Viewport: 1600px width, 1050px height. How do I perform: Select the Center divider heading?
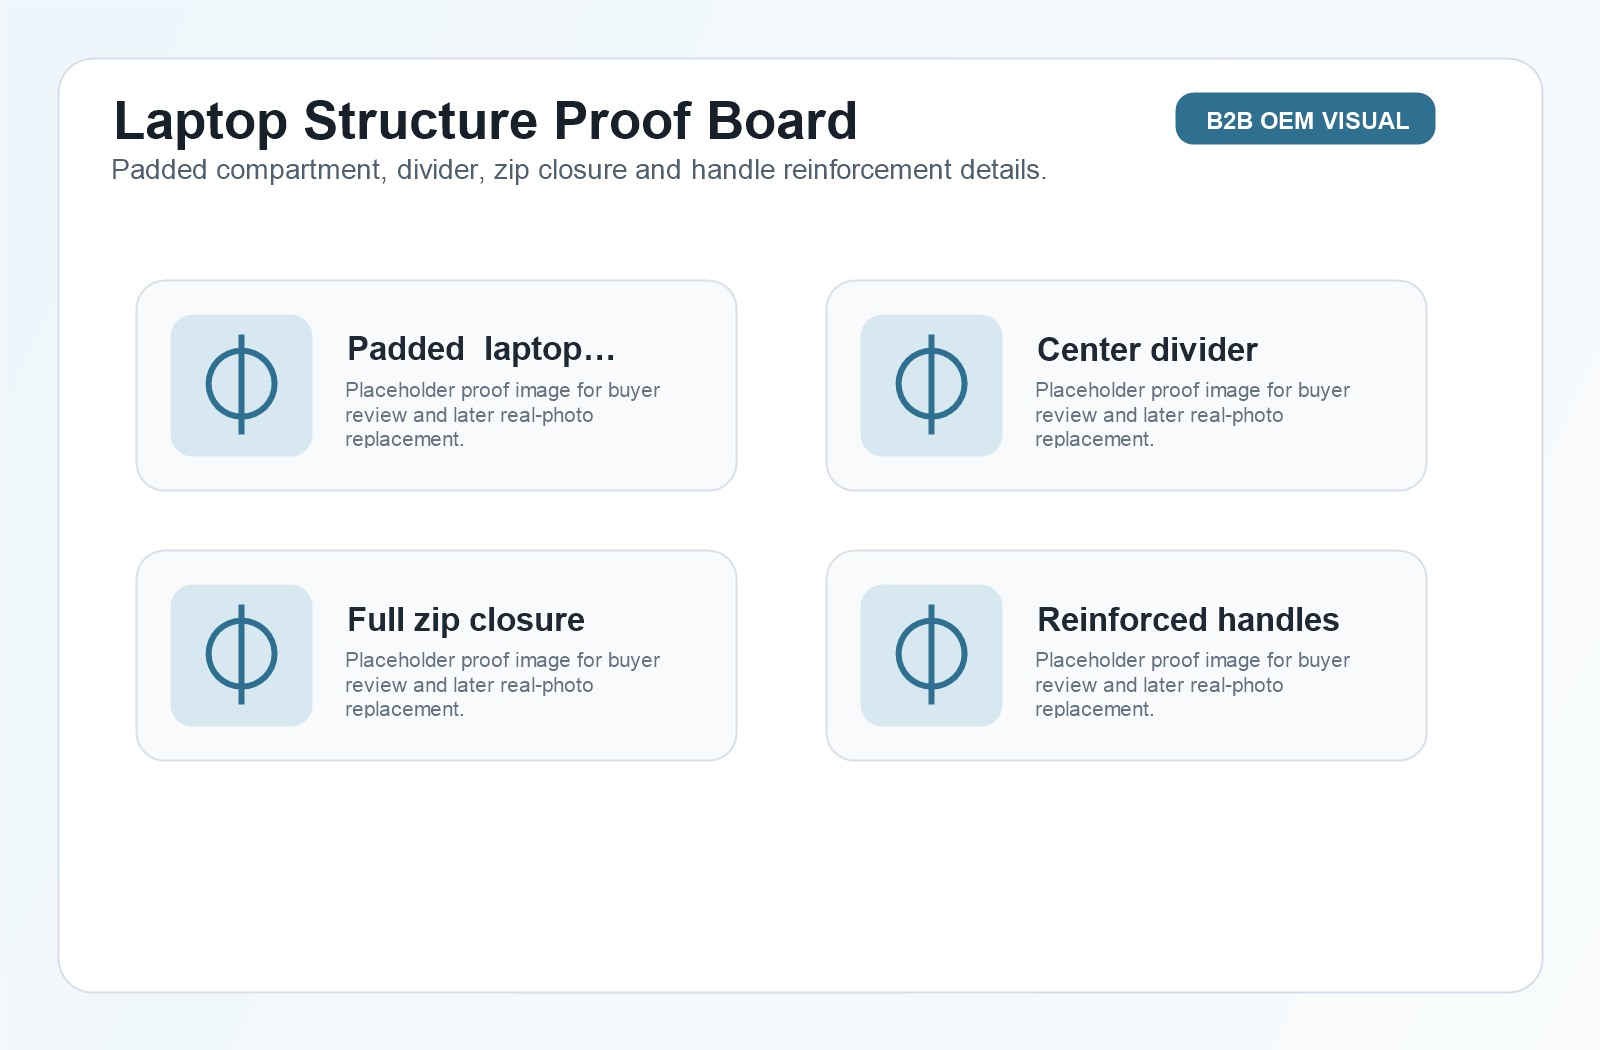coord(1147,350)
